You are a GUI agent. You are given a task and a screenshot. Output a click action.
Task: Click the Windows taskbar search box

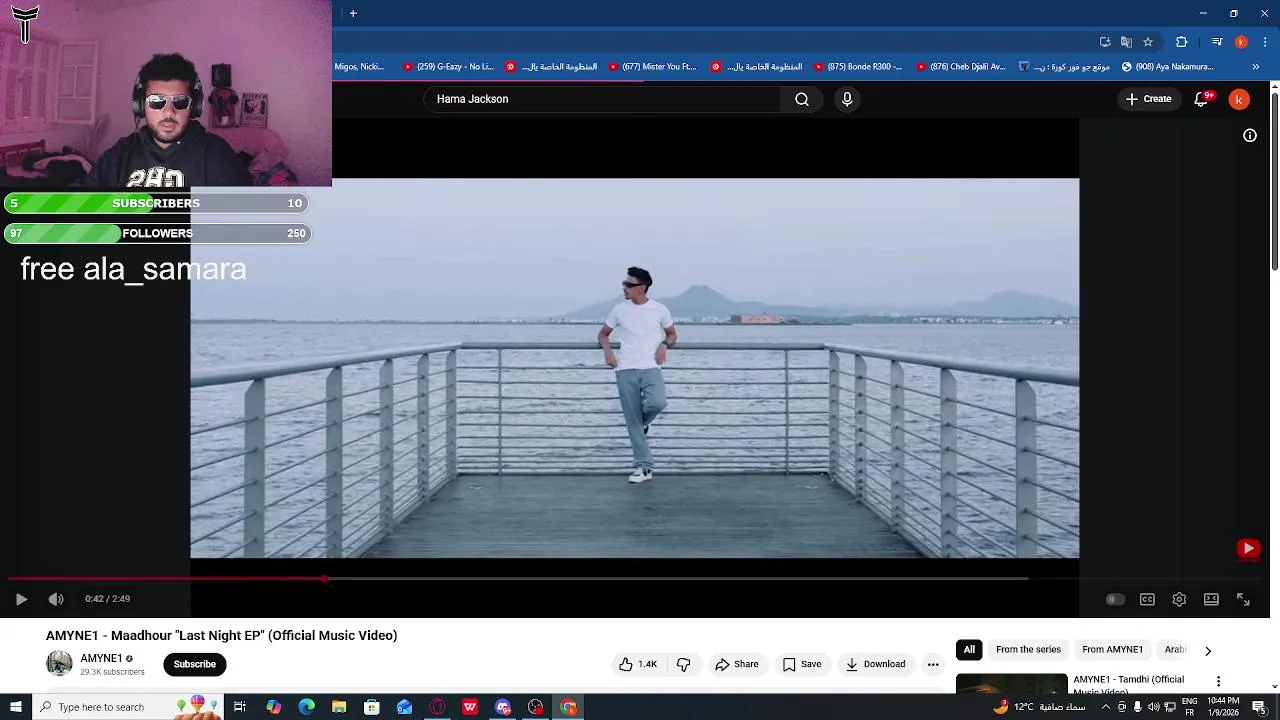coord(128,707)
